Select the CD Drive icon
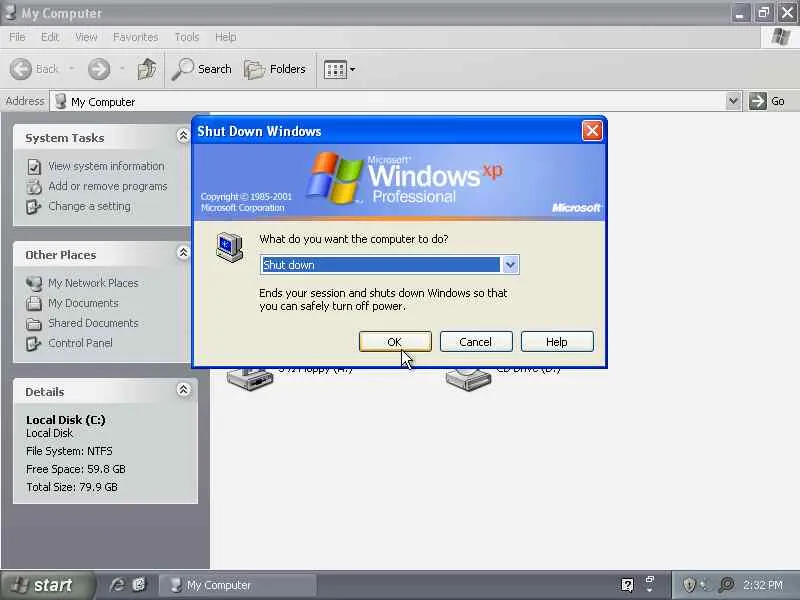 [x=468, y=379]
